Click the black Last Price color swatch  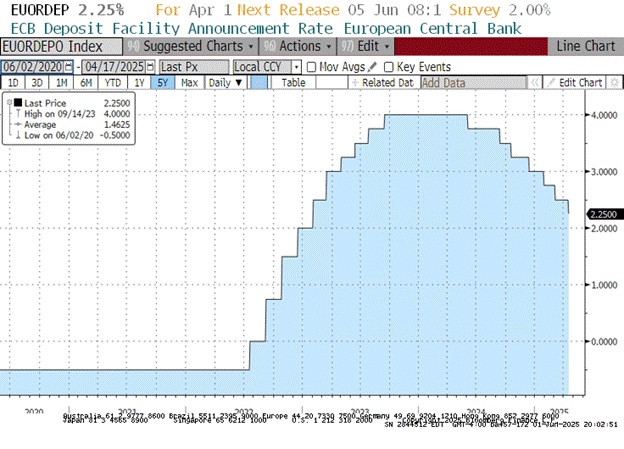click(x=18, y=103)
